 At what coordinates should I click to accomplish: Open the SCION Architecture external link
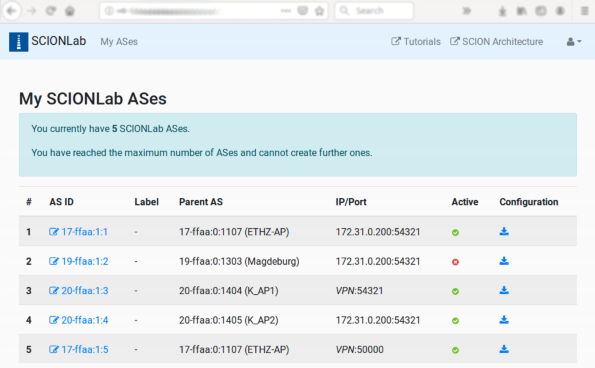pyautogui.click(x=496, y=41)
